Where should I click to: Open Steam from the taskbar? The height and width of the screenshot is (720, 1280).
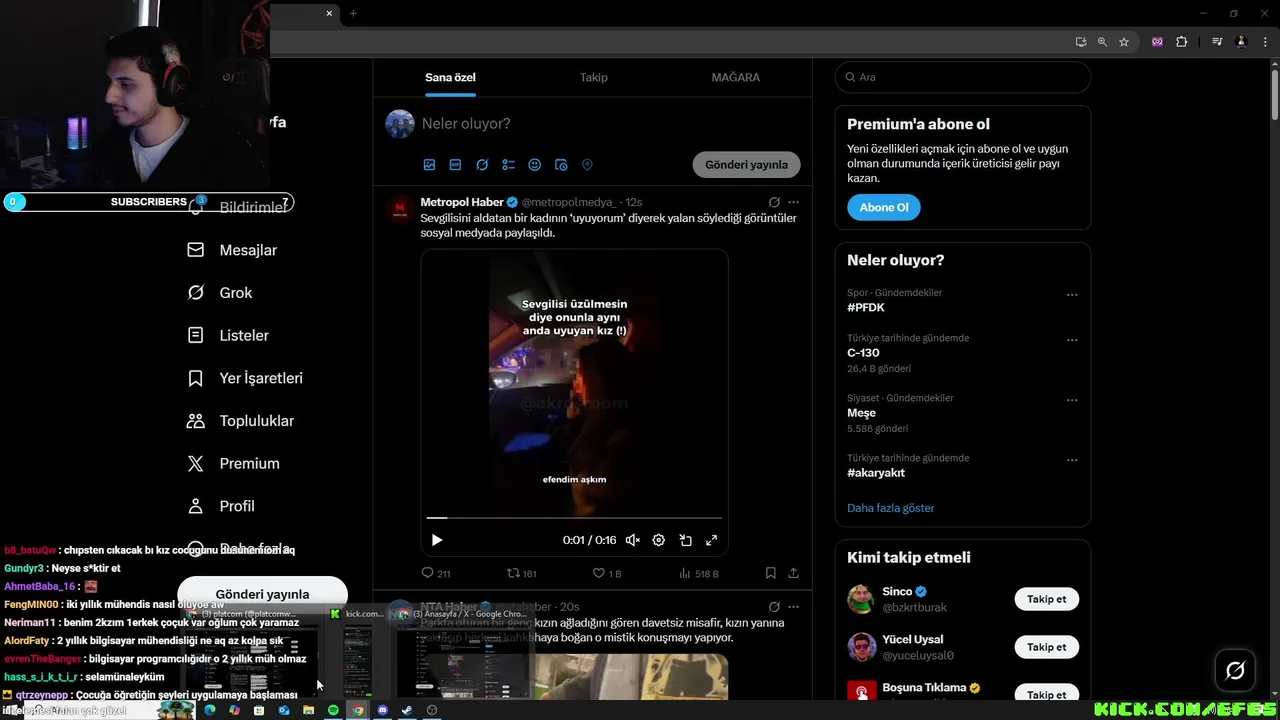[x=407, y=710]
